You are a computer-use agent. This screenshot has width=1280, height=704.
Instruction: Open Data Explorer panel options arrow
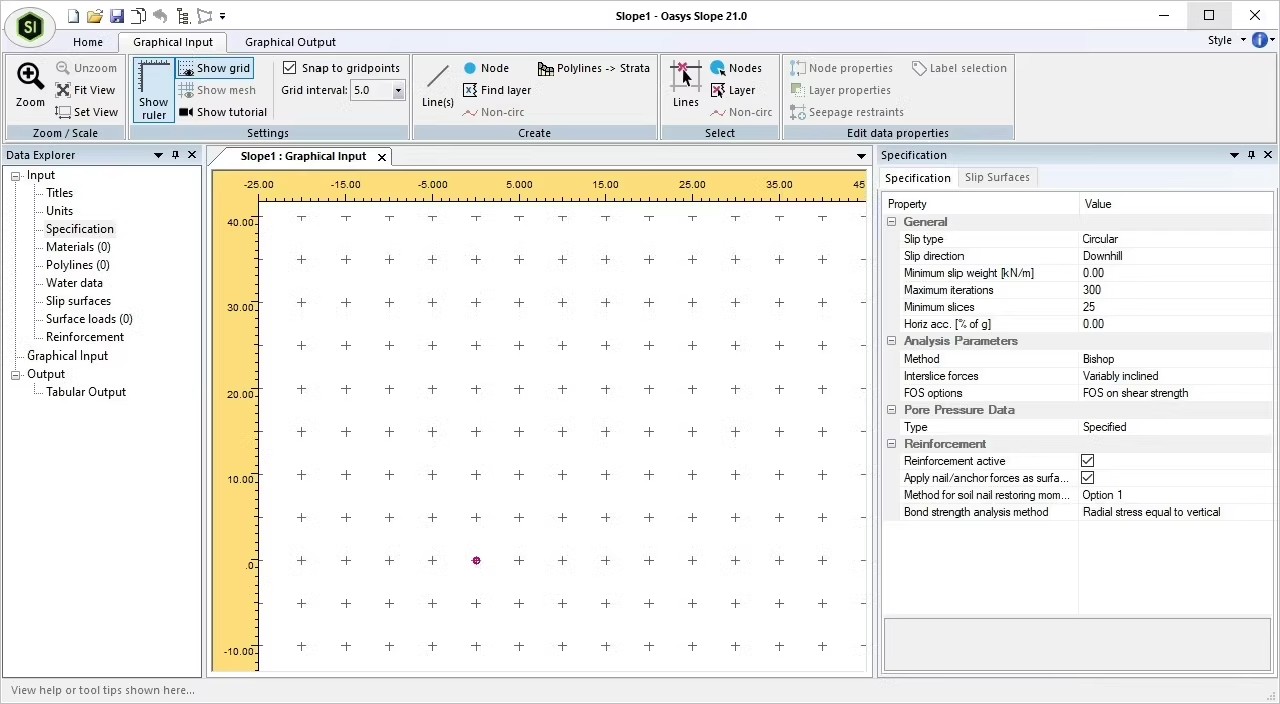coord(158,155)
